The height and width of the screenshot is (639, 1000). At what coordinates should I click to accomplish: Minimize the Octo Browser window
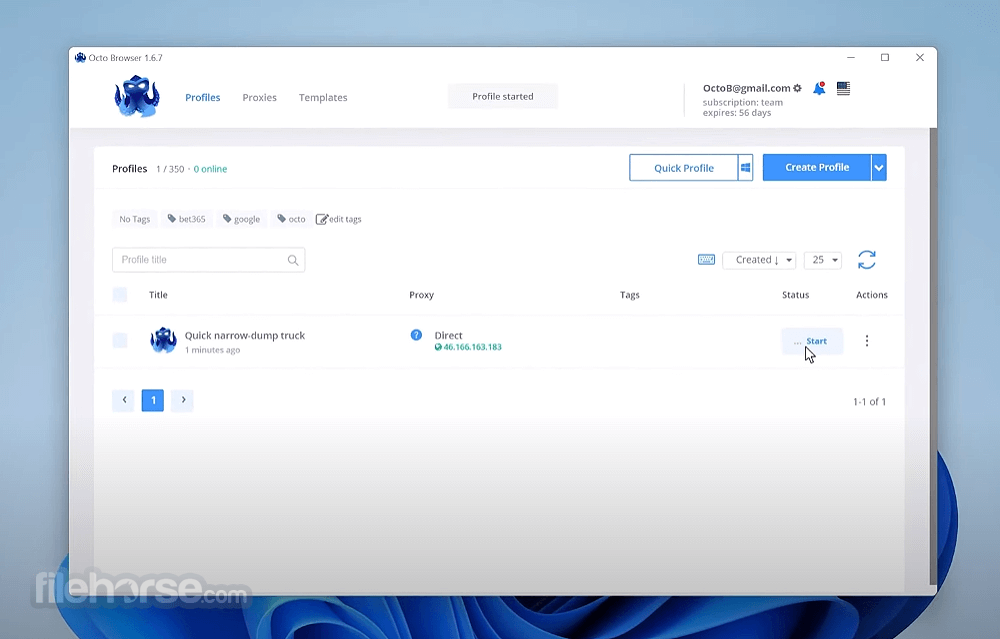[x=851, y=57]
